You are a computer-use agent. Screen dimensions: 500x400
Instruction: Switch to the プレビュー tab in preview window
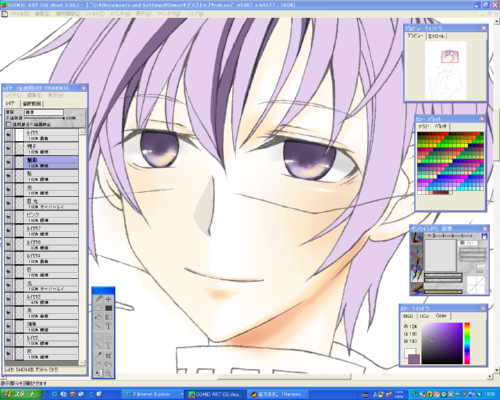(415, 36)
